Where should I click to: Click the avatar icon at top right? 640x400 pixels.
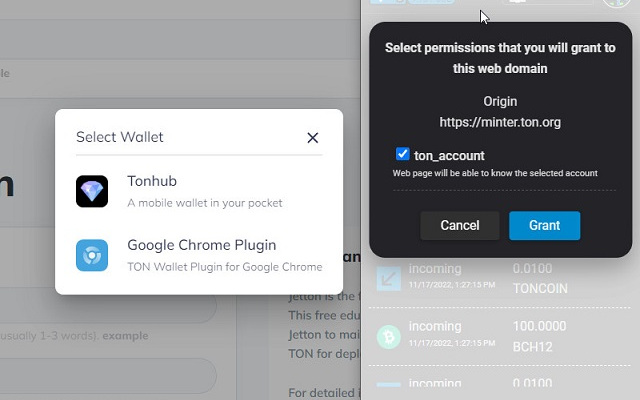(616, 2)
